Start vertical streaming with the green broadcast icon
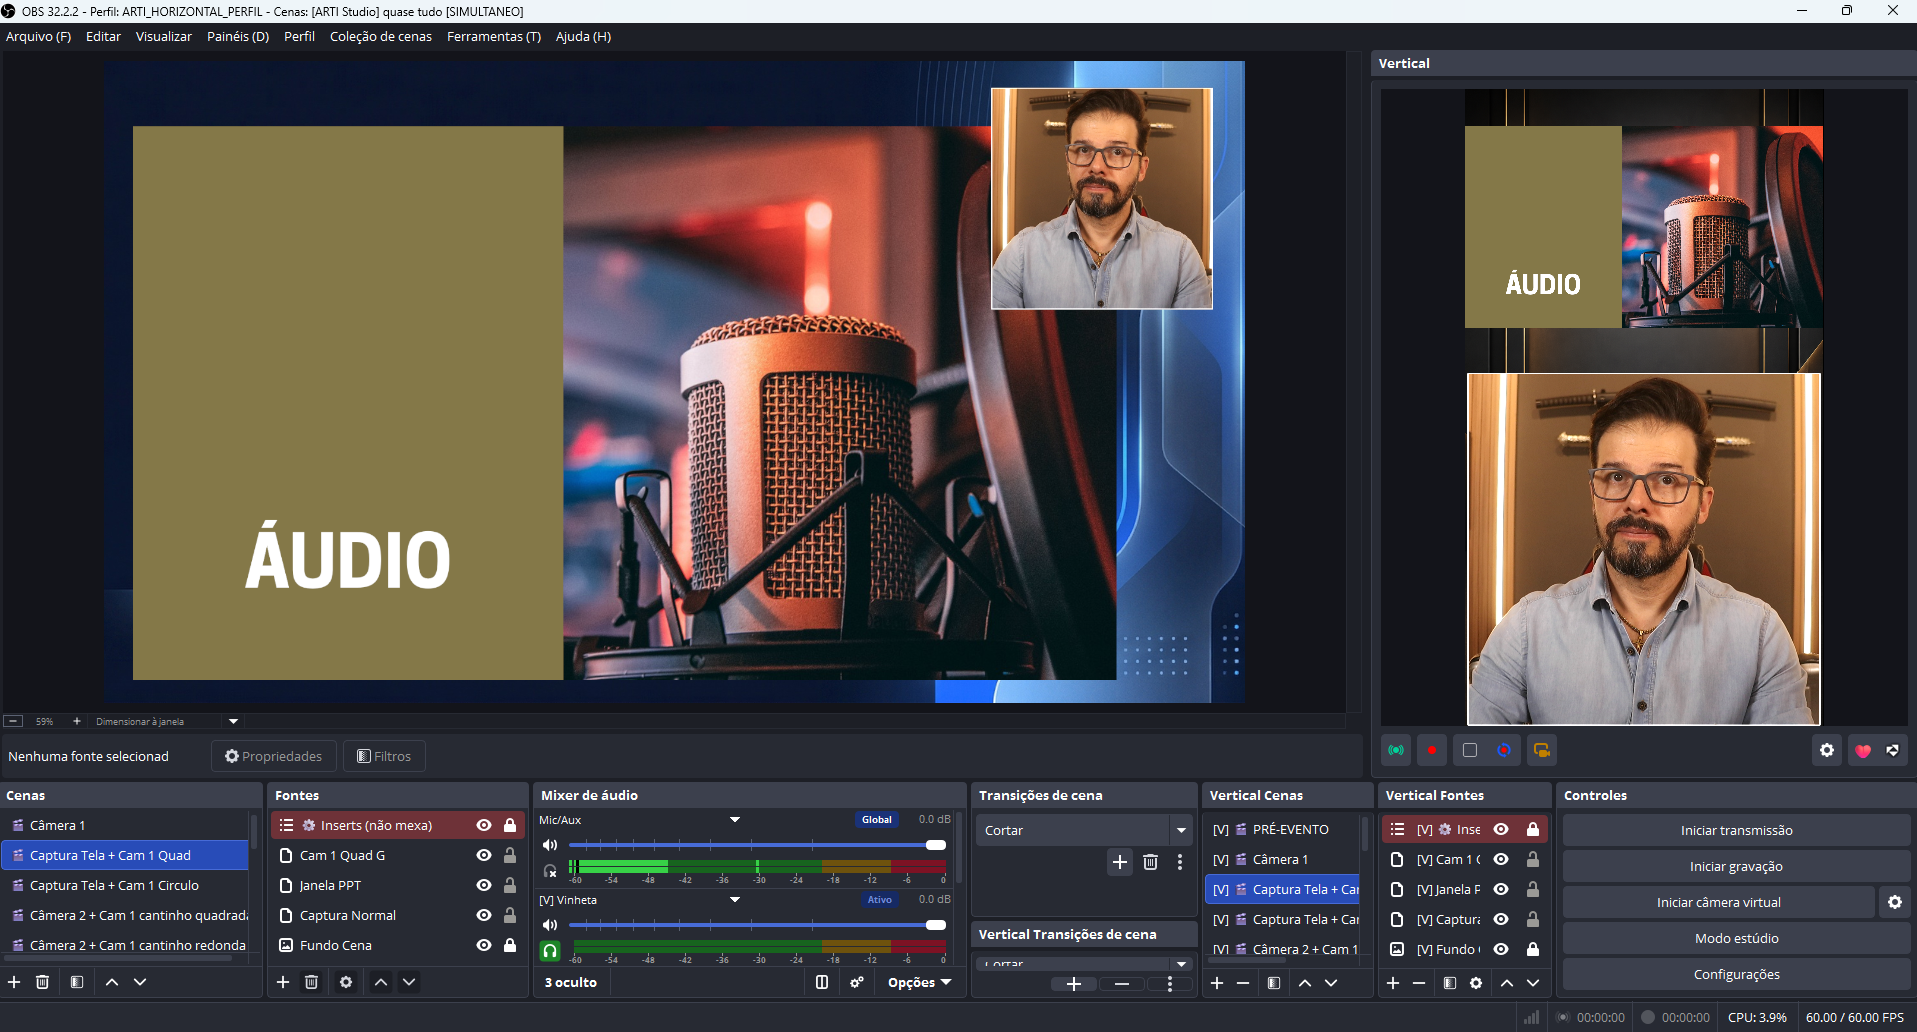 tap(1396, 750)
